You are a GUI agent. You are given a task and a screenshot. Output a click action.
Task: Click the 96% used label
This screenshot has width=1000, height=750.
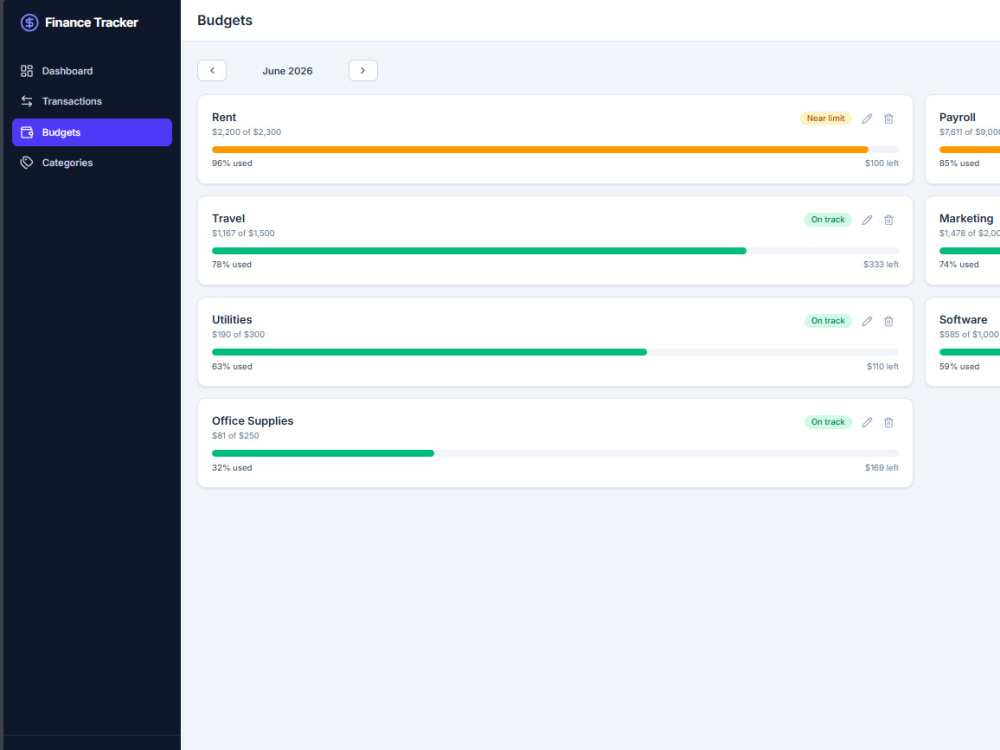coord(232,163)
